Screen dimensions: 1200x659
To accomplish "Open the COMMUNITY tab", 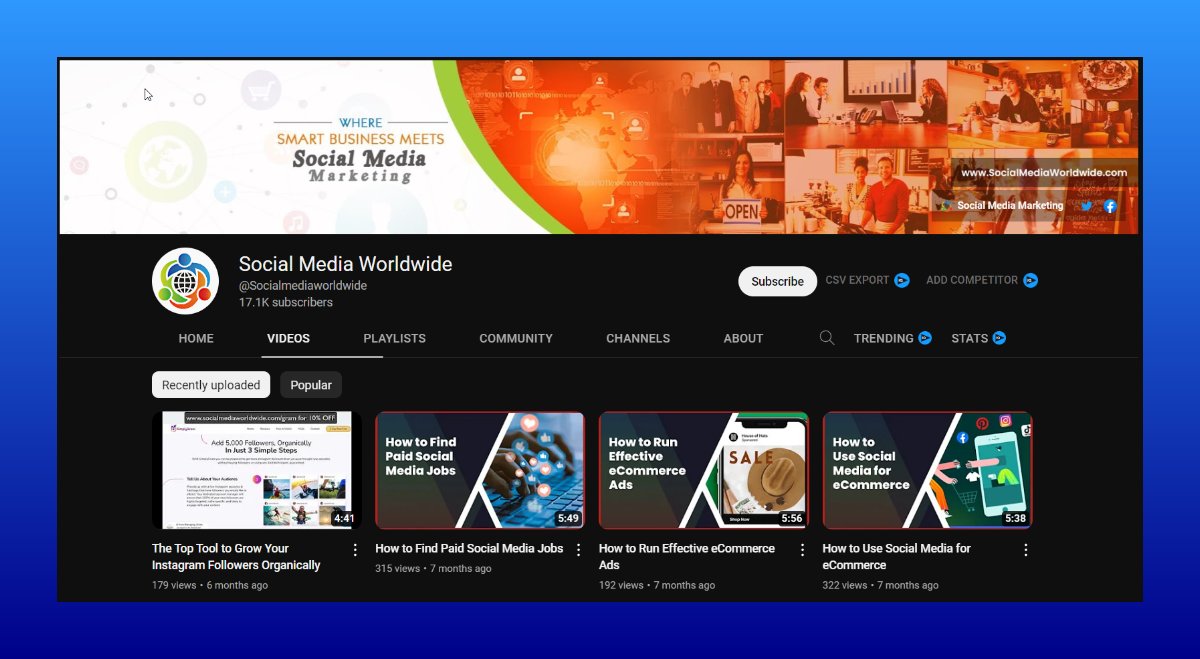I will point(516,338).
